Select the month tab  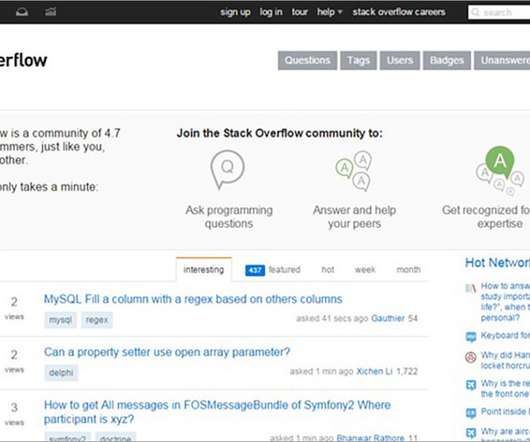pyautogui.click(x=408, y=270)
